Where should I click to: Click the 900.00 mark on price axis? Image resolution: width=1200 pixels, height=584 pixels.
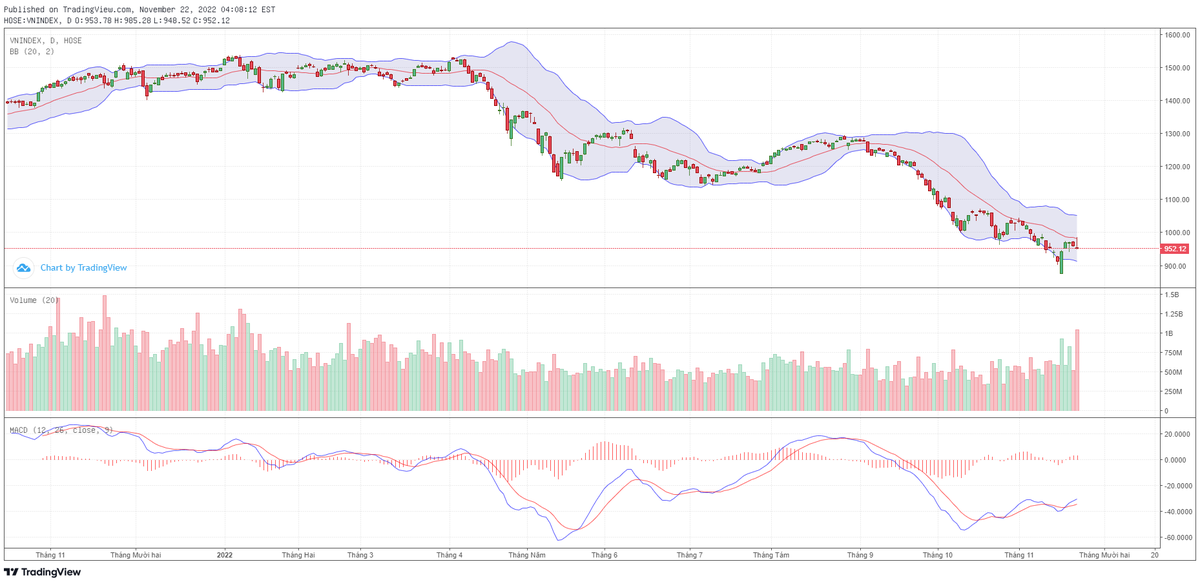[x=1173, y=266]
